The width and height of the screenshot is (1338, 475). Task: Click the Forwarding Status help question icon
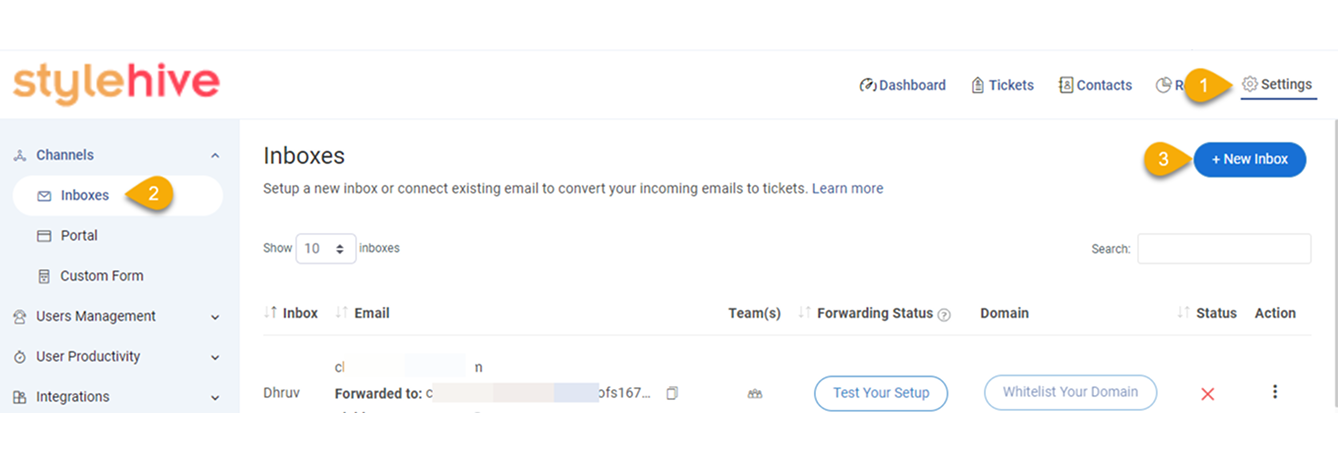[x=944, y=314]
